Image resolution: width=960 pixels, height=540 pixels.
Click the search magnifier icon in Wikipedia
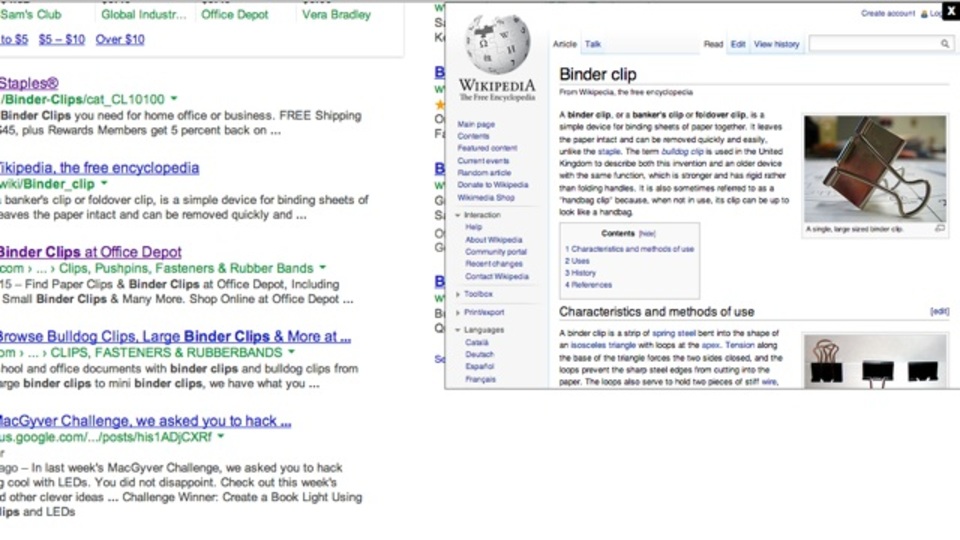[x=945, y=43]
